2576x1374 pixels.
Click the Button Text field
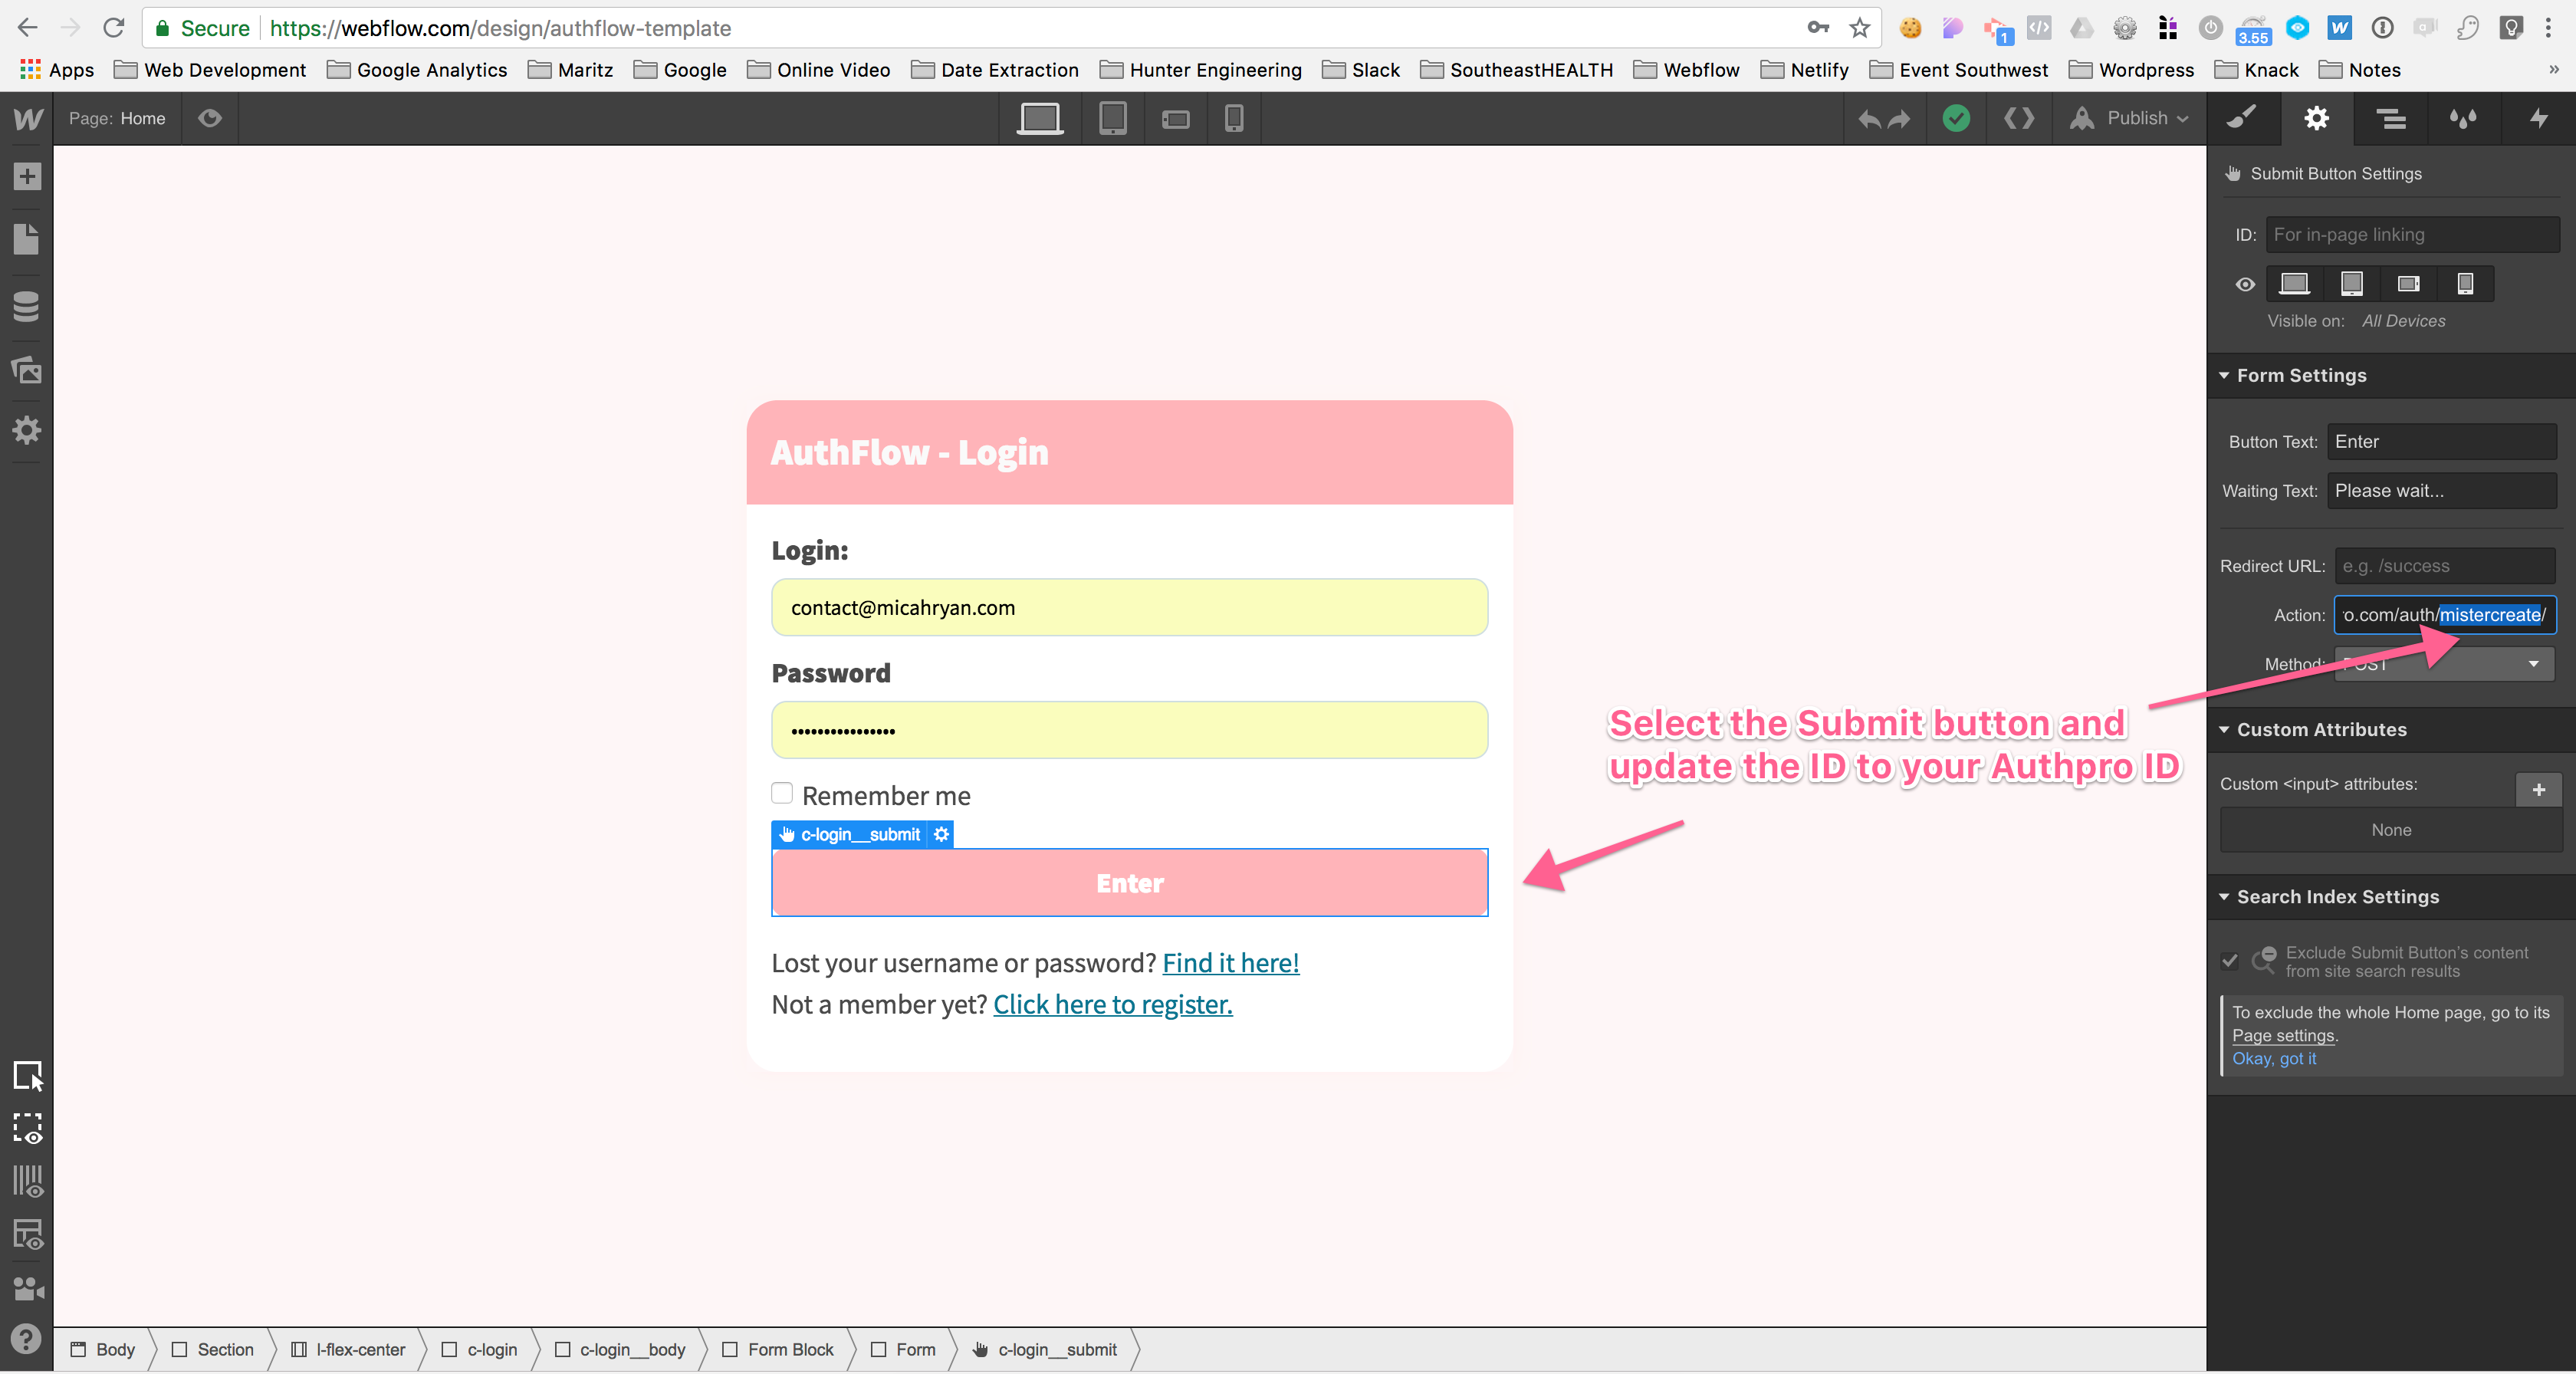2441,442
